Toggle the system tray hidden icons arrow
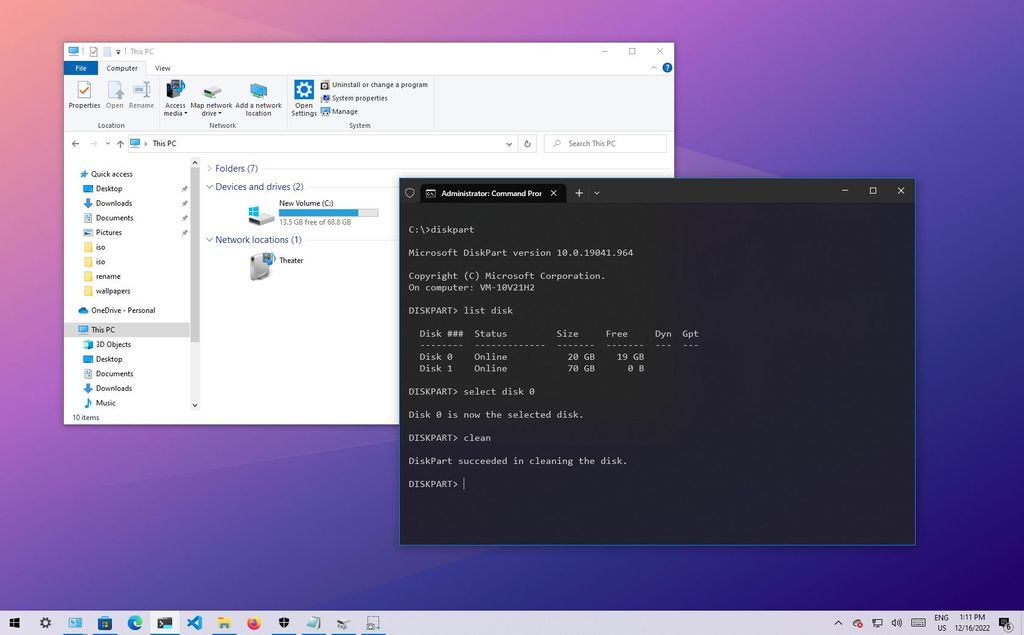This screenshot has height=635, width=1024. click(837, 621)
